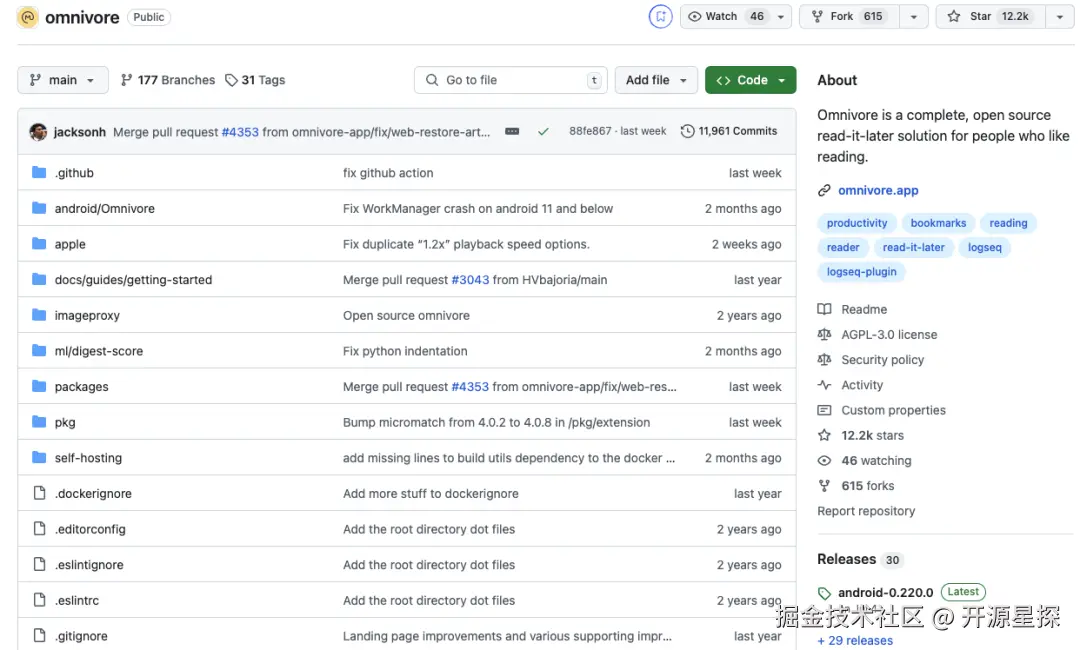Click Report repository link

[x=866, y=511]
